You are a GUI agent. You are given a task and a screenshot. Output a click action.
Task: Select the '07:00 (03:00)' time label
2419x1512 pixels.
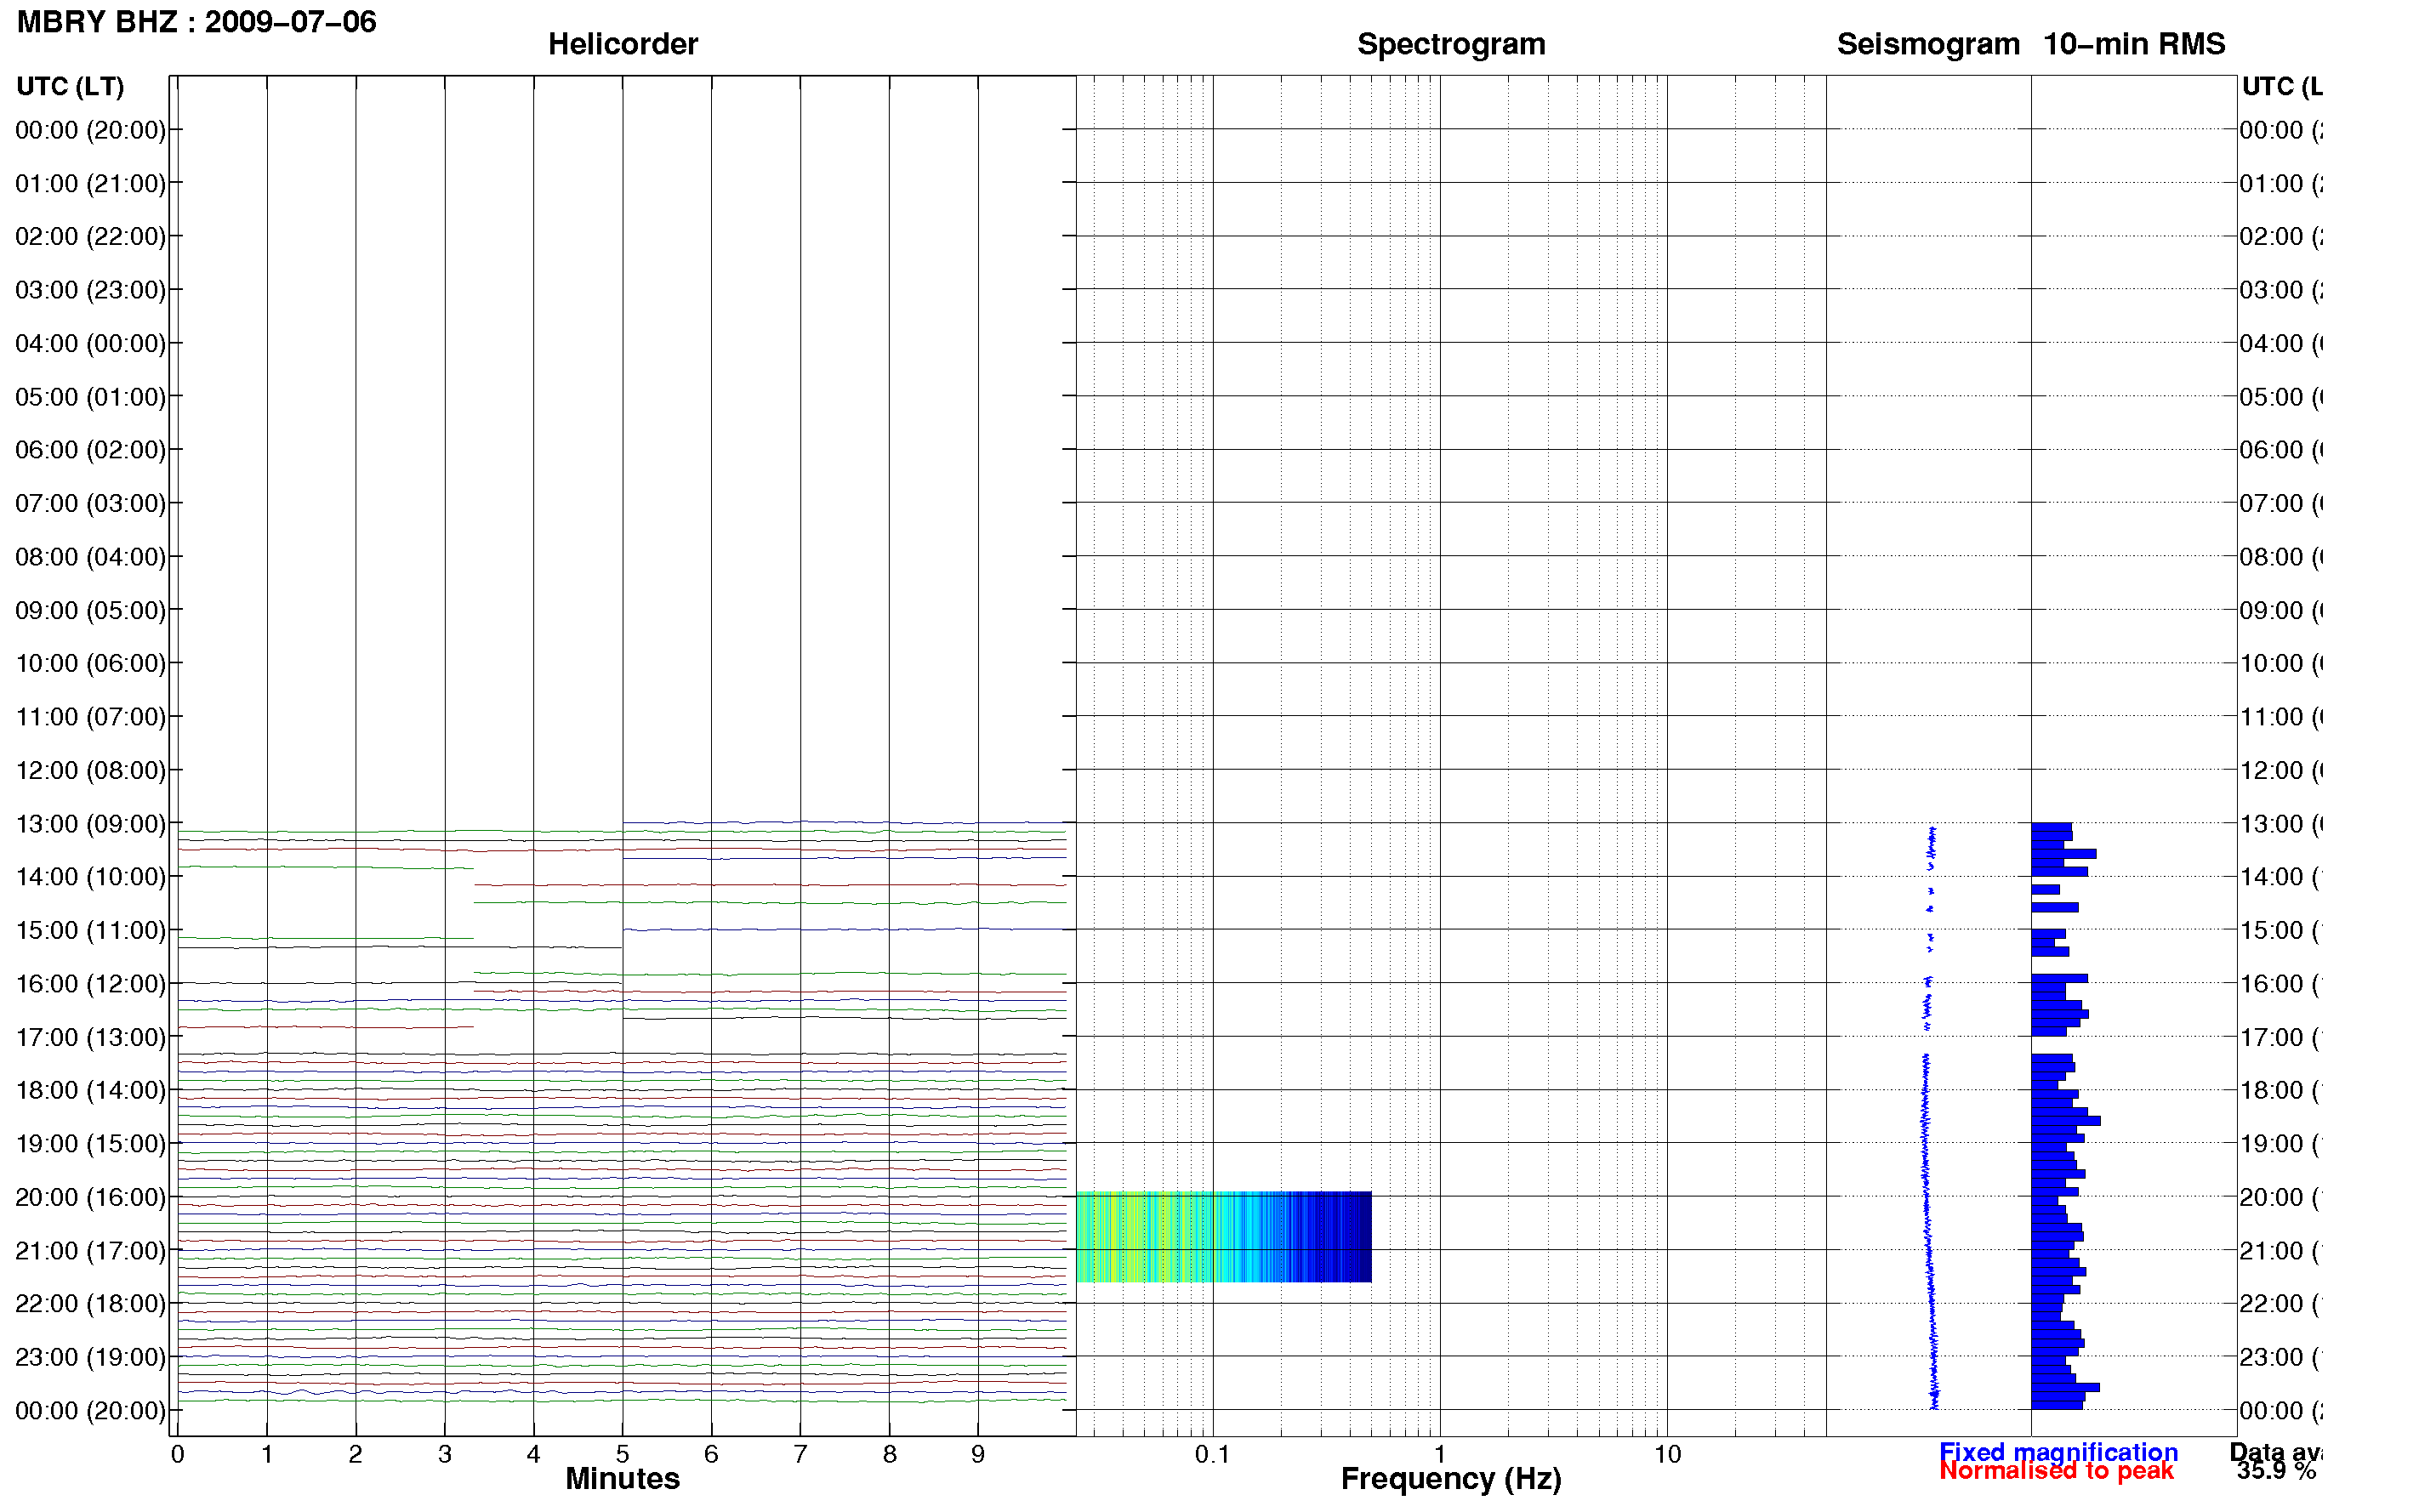click(x=90, y=504)
